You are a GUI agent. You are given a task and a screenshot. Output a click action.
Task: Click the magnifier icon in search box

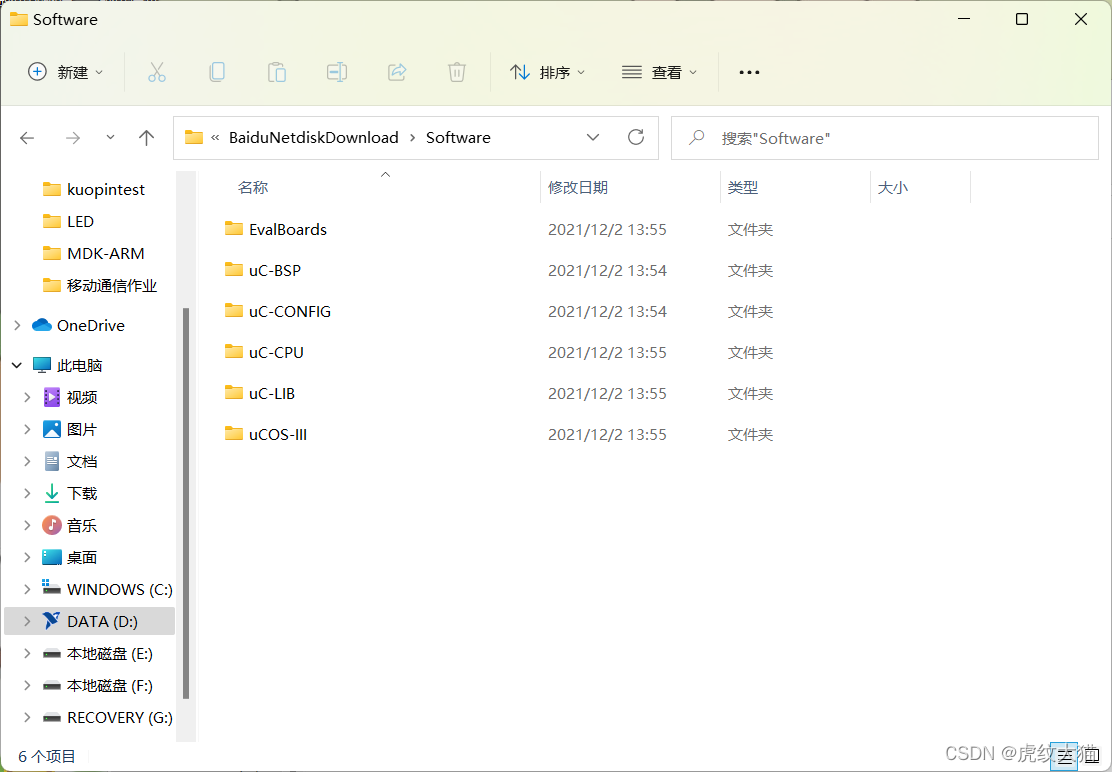tap(696, 137)
